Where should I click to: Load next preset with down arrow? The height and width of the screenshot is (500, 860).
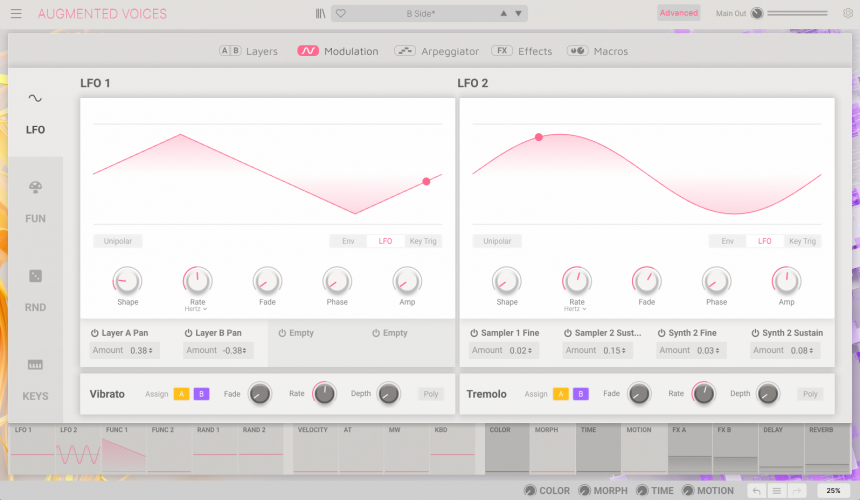point(518,14)
